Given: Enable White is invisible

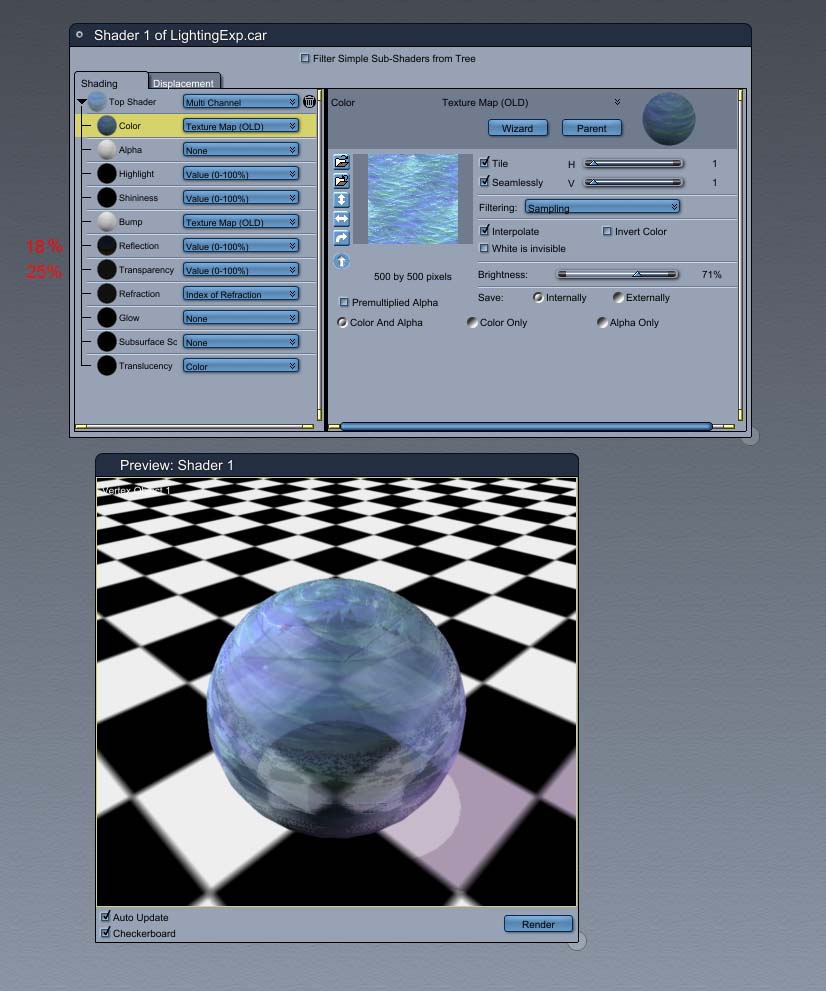Looking at the screenshot, I should click(484, 248).
